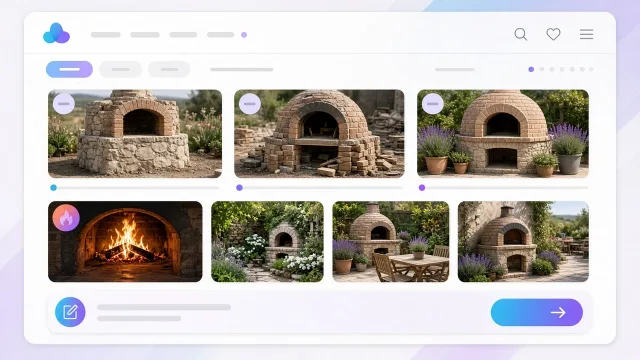This screenshot has height=360, width=640.
Task: Click the minus badge on the stone oven image
Action: click(64, 104)
